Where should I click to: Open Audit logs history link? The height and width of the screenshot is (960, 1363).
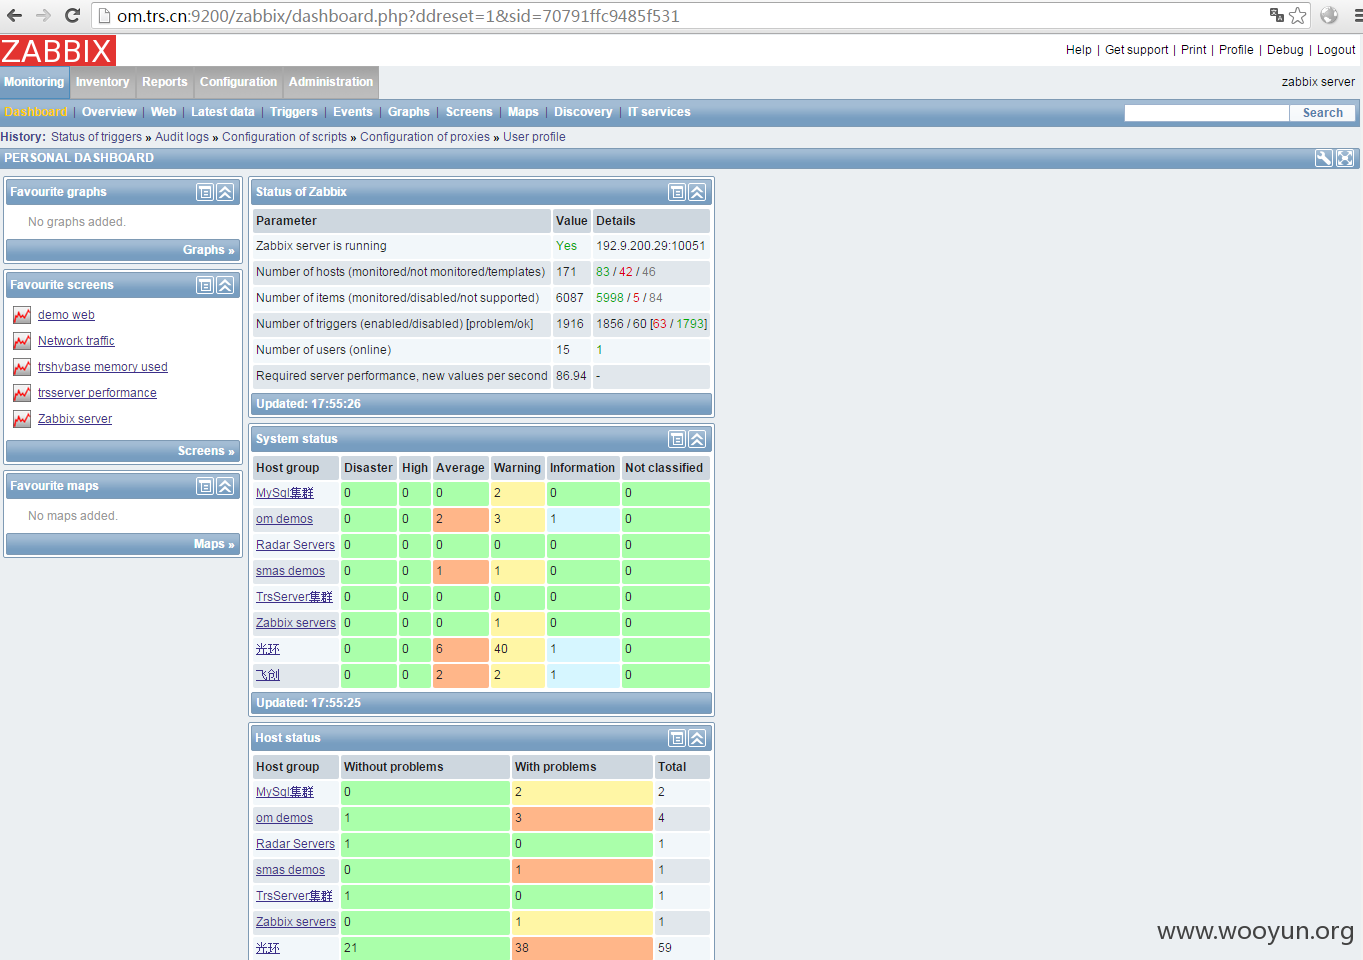[x=182, y=137]
